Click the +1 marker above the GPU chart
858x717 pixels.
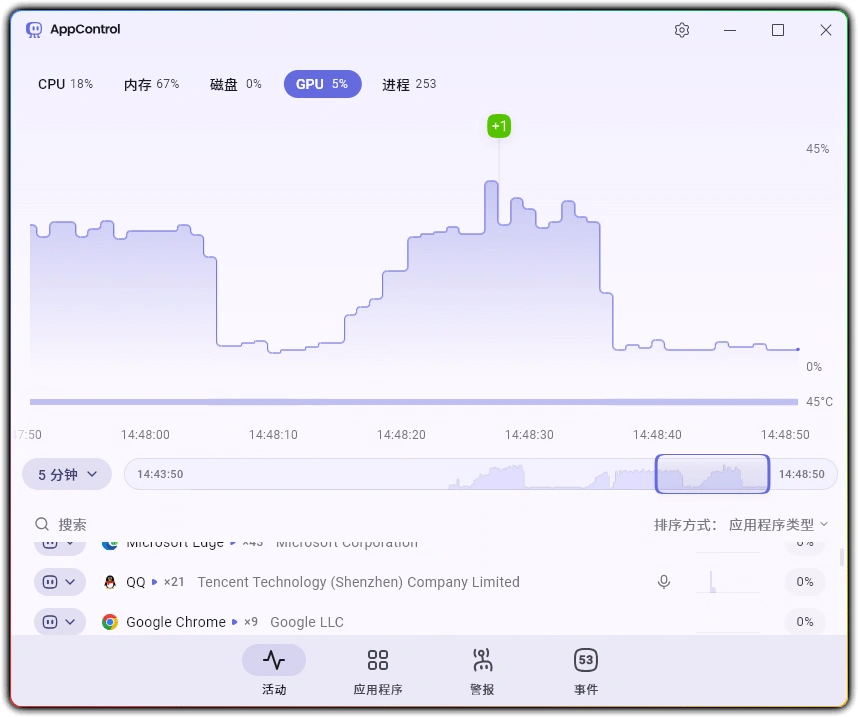[x=499, y=126]
